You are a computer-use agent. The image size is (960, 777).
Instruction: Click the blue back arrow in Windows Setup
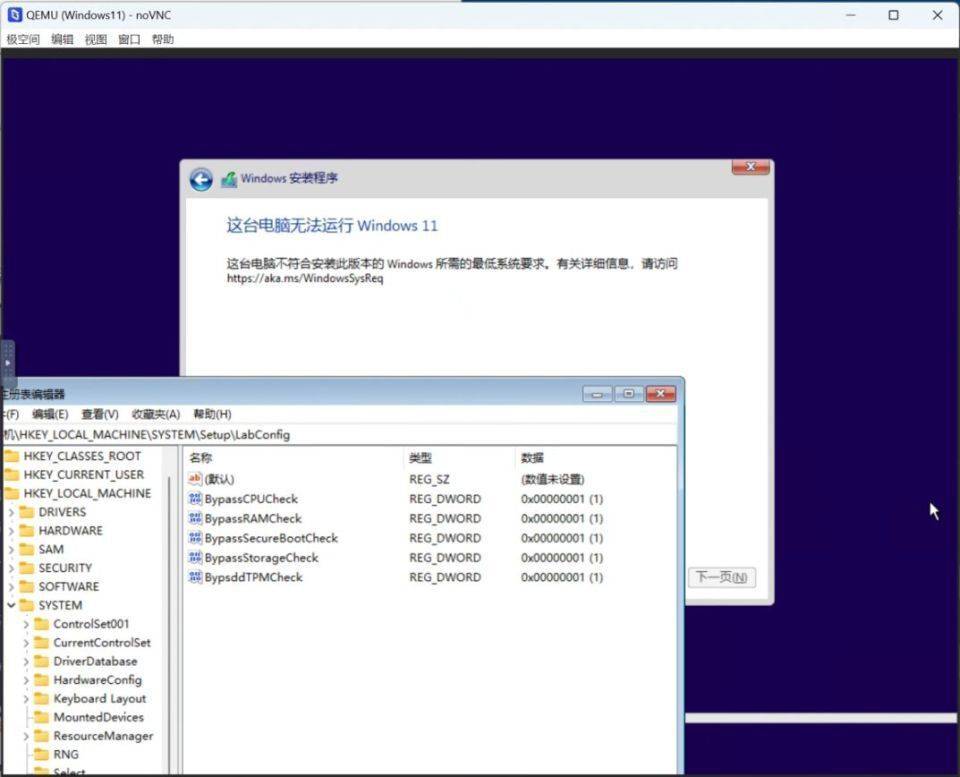coord(201,179)
